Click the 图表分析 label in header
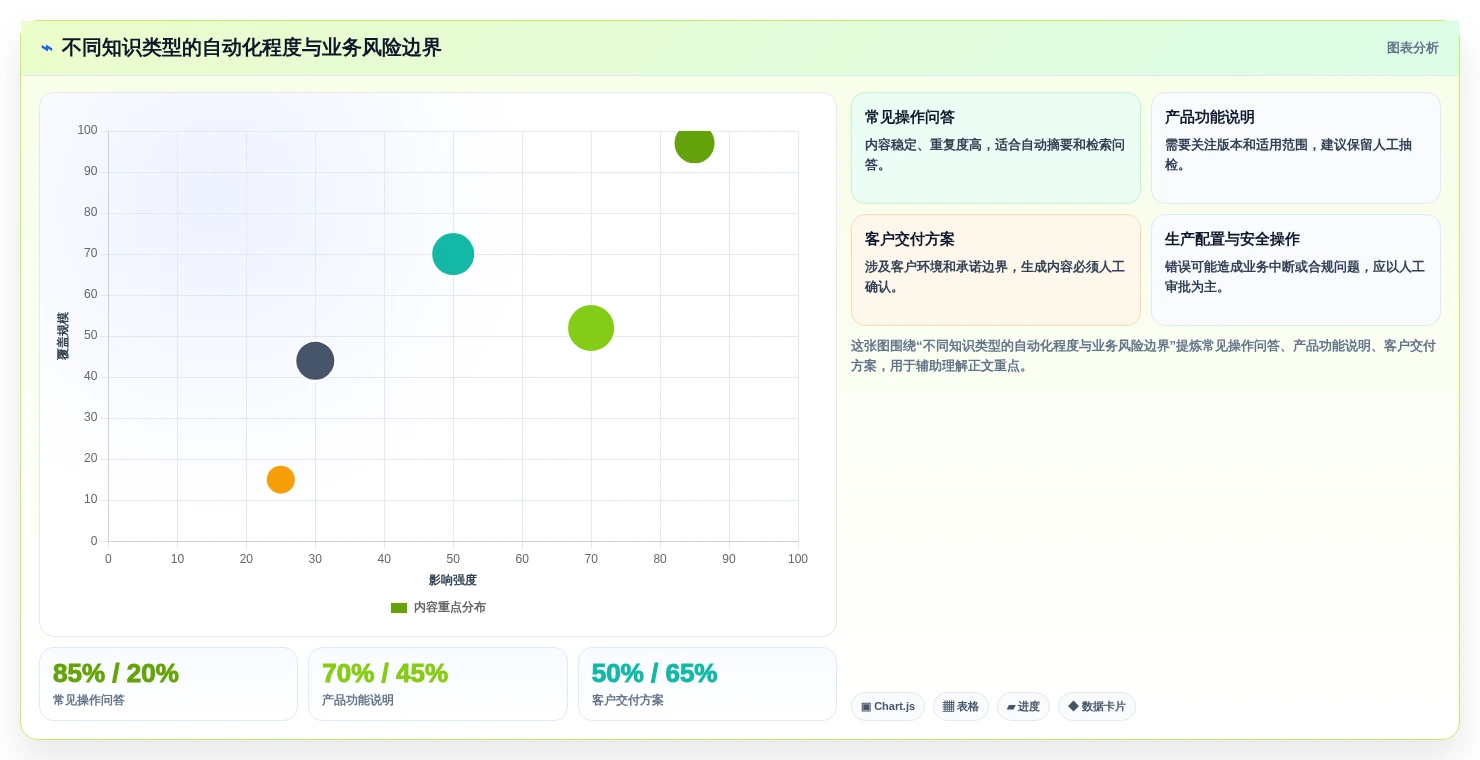The image size is (1480, 760). 1412,48
